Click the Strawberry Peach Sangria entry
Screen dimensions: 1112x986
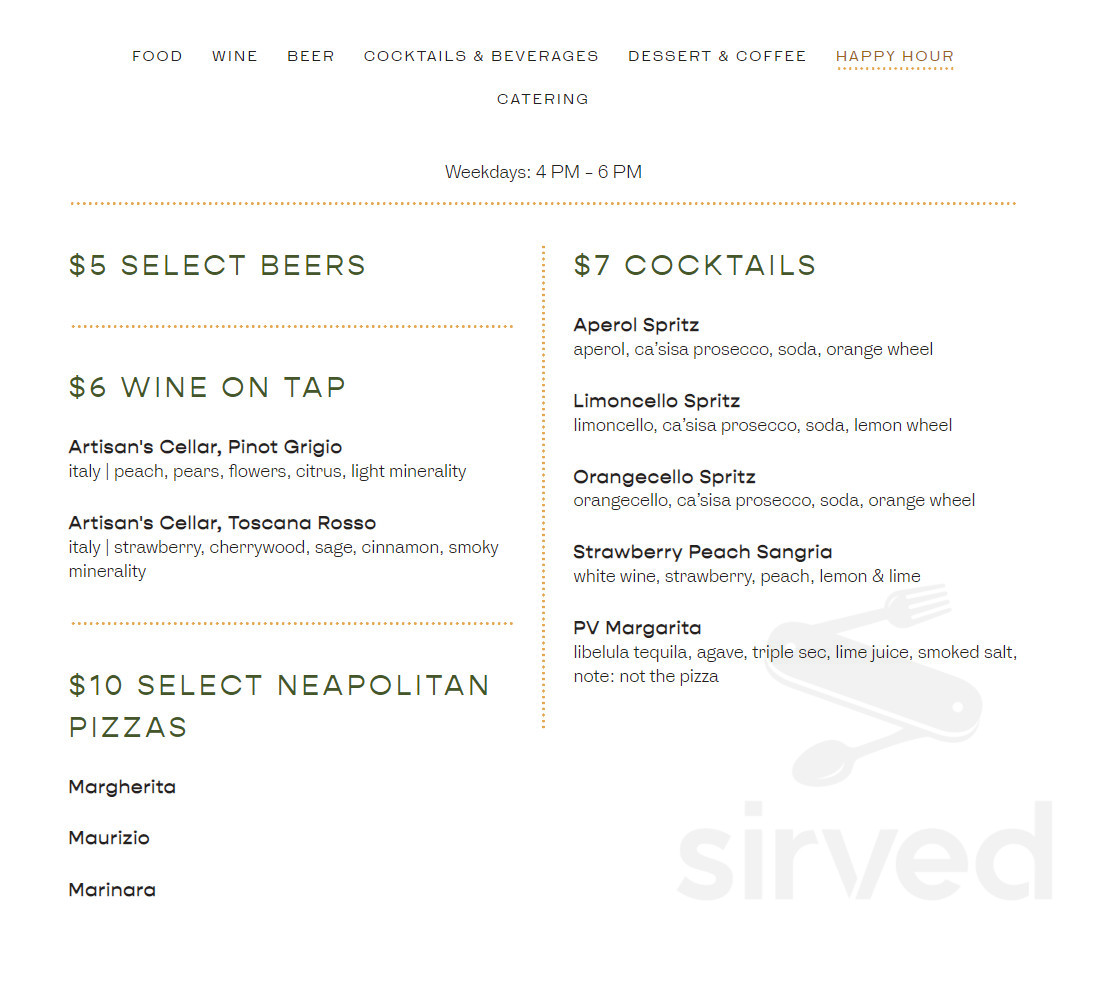(702, 551)
